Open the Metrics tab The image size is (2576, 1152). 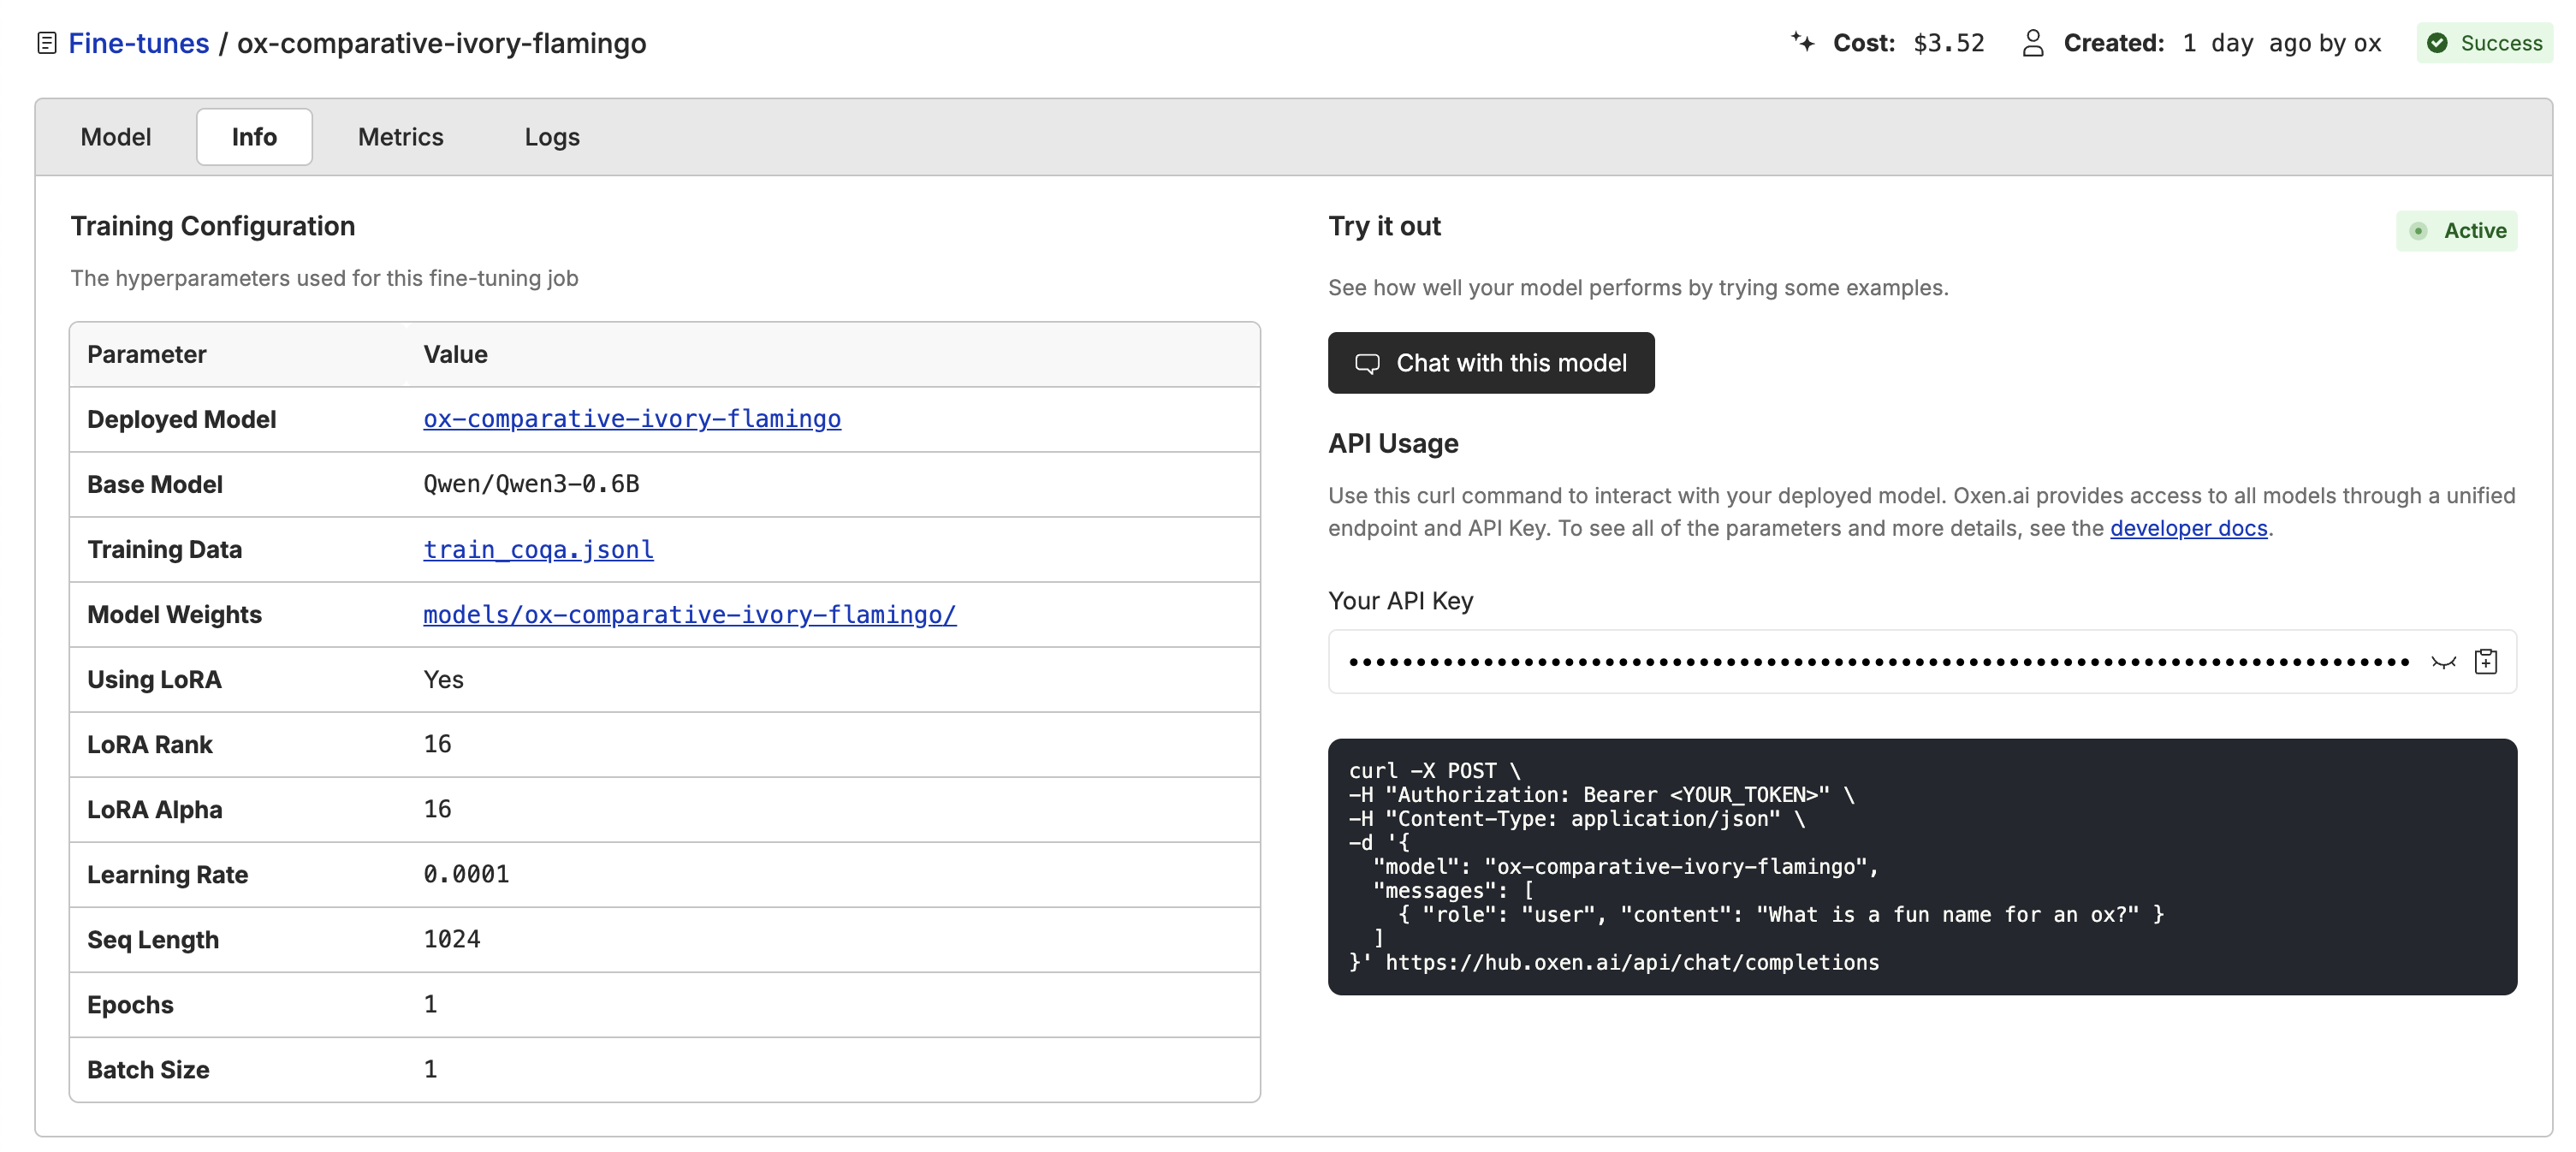tap(400, 137)
